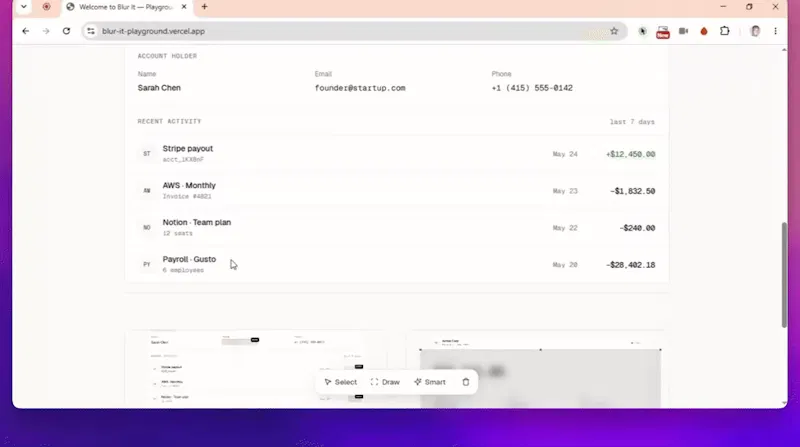The width and height of the screenshot is (800, 447).
Task: Open a new tab with plus button
Action: coord(205,7)
